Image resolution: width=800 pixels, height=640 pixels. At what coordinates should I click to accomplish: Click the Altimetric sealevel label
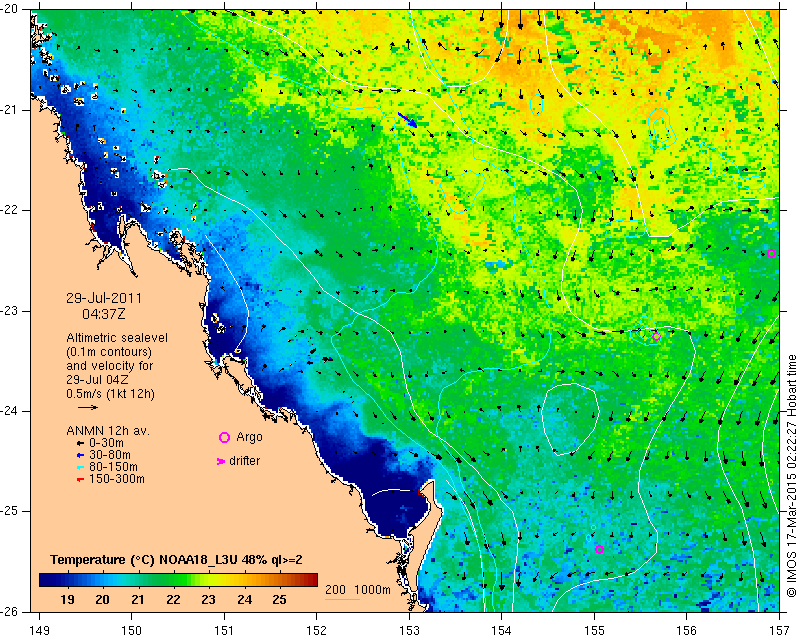tap(117, 338)
